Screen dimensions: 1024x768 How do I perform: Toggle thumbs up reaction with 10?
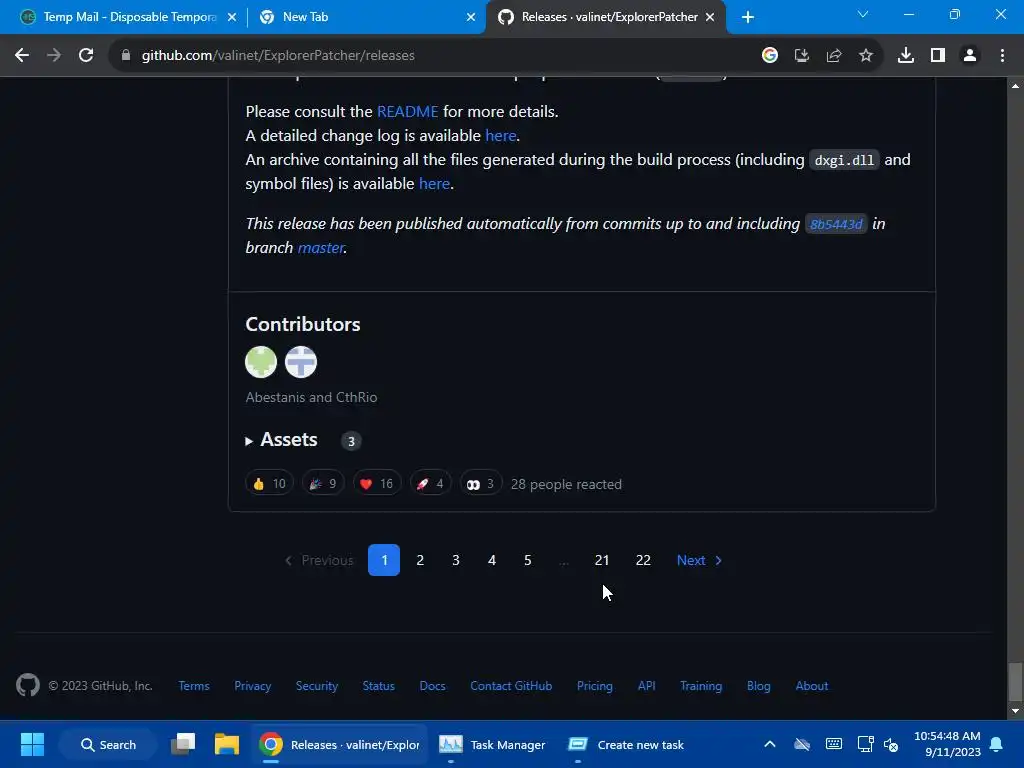tap(270, 484)
